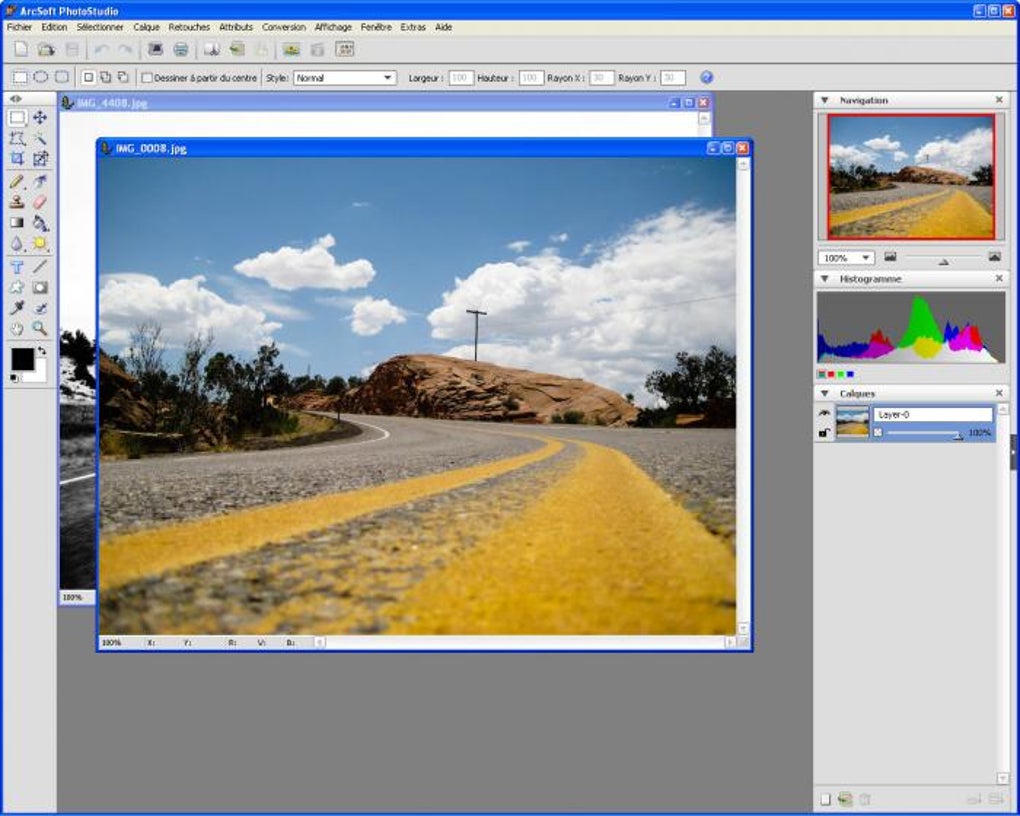Click the black foreground color swatch
Viewport: 1020px width, 816px height.
(x=21, y=358)
